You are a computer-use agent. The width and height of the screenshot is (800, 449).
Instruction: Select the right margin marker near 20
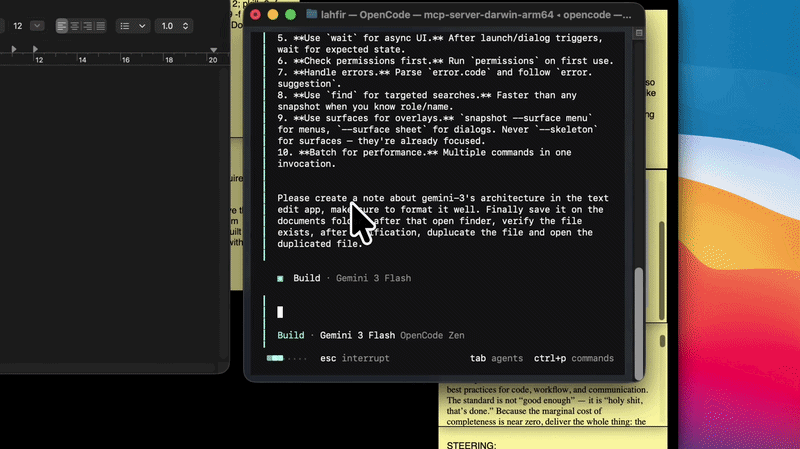pyautogui.click(x=214, y=50)
